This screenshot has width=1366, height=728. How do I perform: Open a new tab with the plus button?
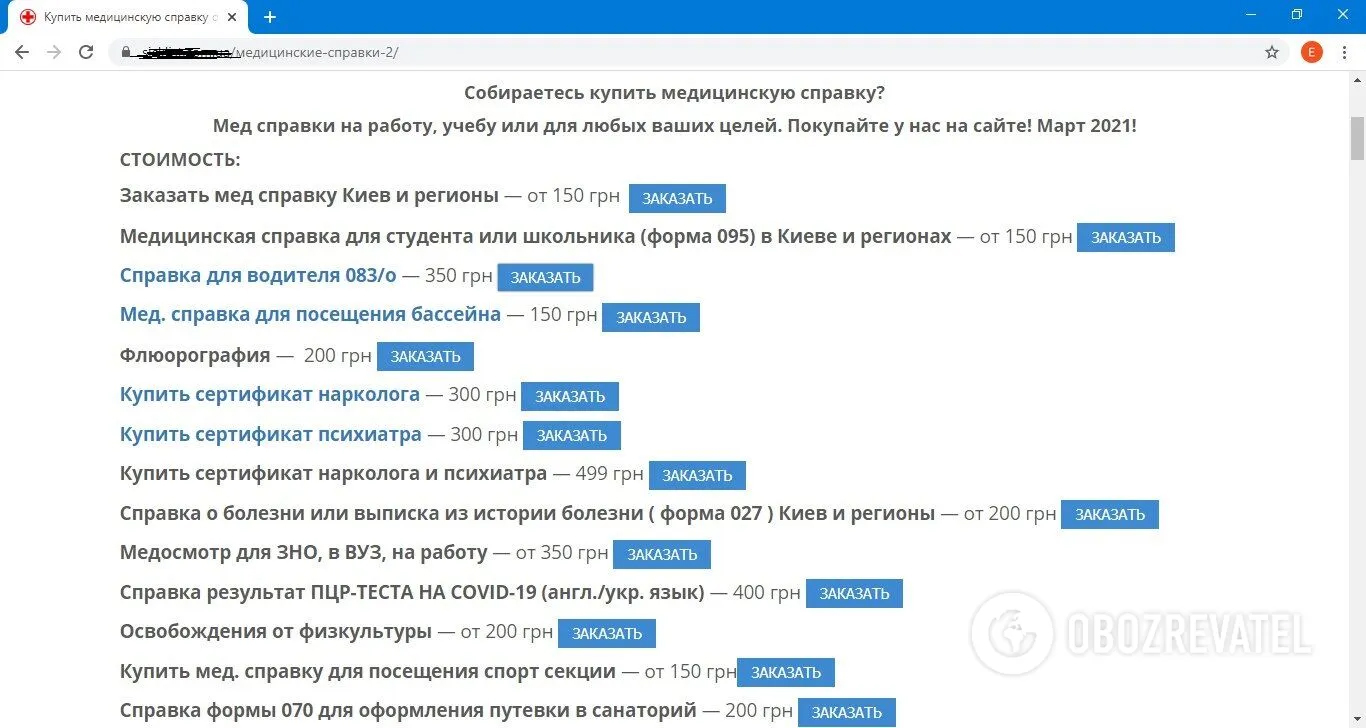[x=270, y=17]
